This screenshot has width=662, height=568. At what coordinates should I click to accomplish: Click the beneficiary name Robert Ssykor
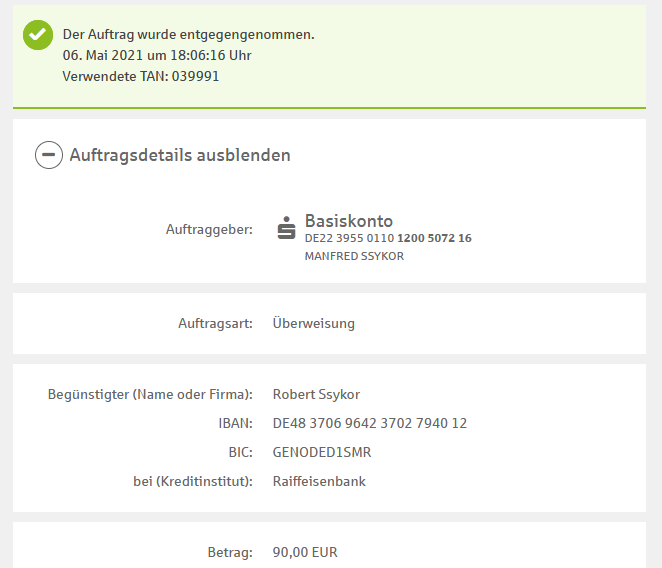click(316, 394)
